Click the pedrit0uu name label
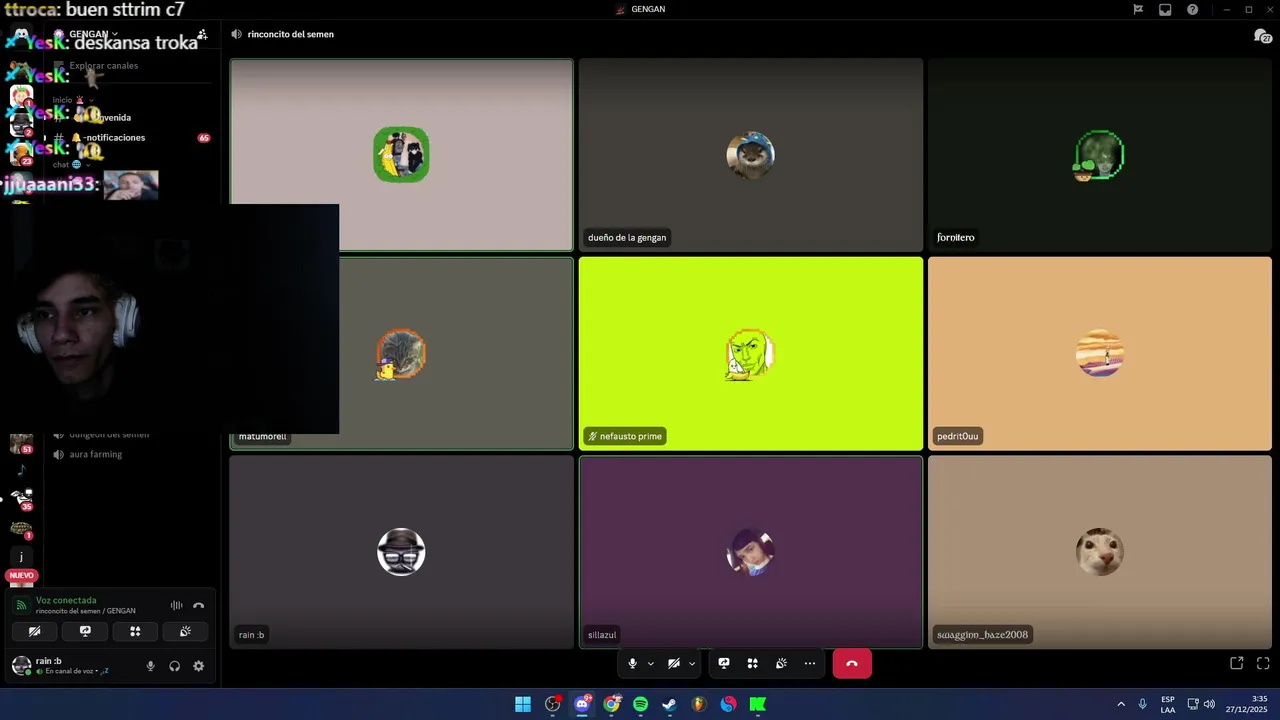This screenshot has width=1280, height=720. (957, 436)
